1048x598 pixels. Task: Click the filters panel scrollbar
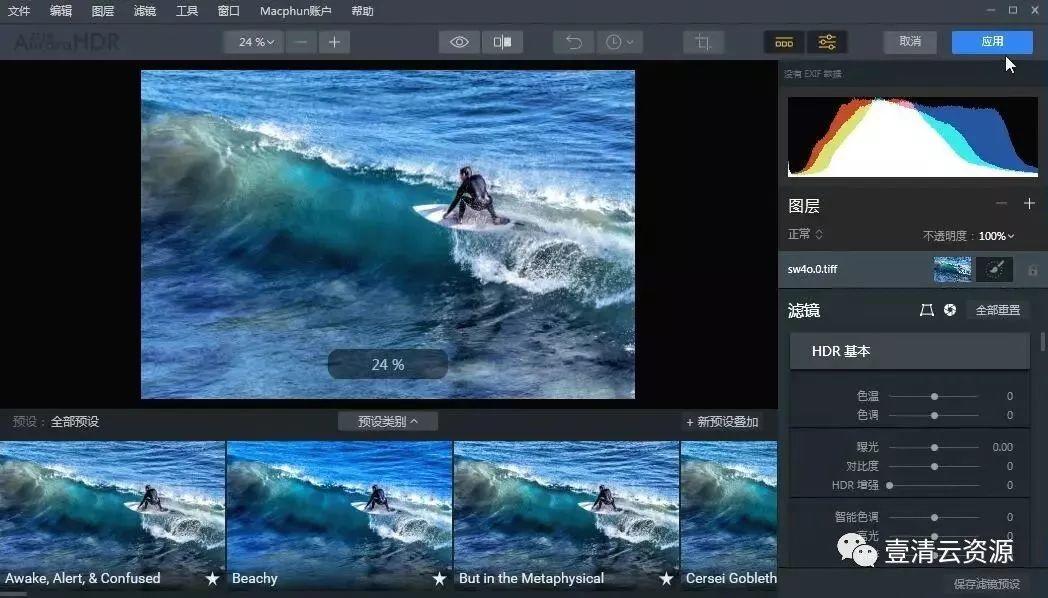[x=1043, y=341]
